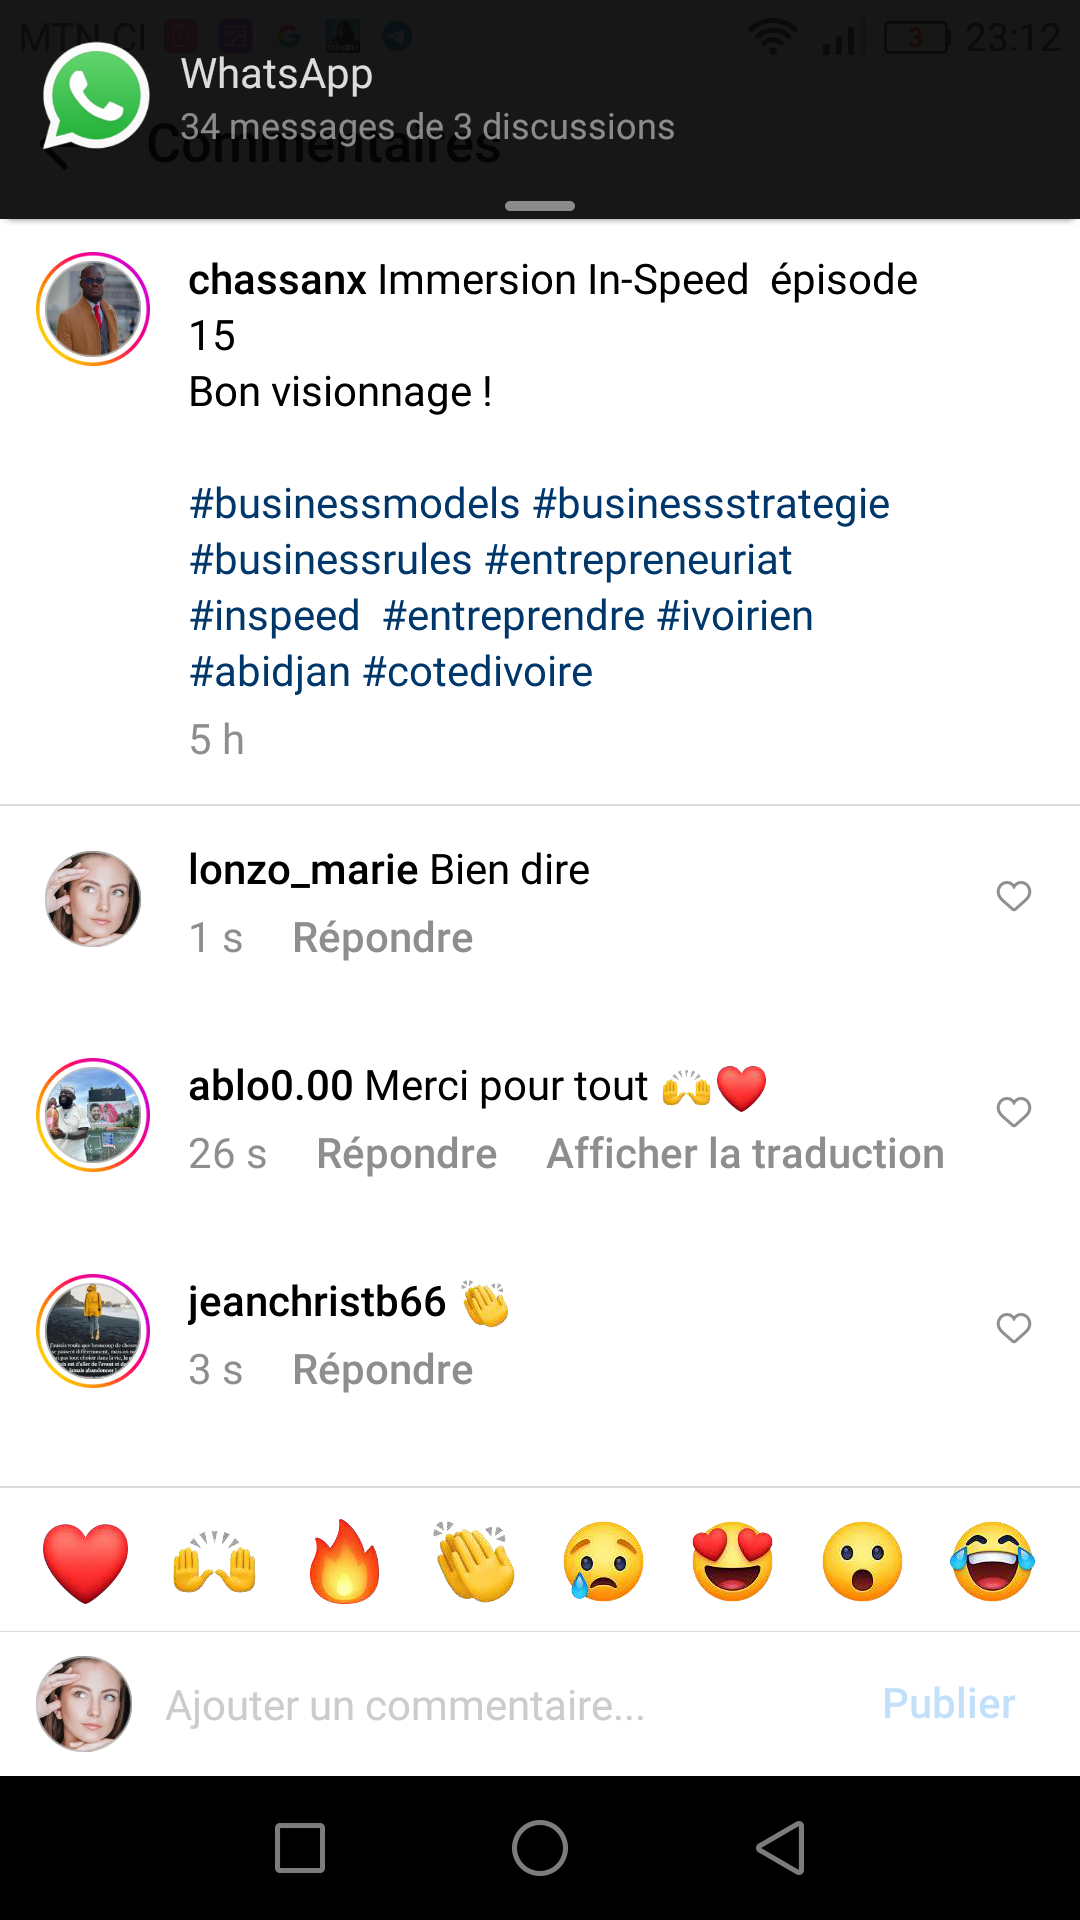1080x1920 pixels.
Task: Show translation of ablo0.00's comment
Action: pyautogui.click(x=745, y=1154)
